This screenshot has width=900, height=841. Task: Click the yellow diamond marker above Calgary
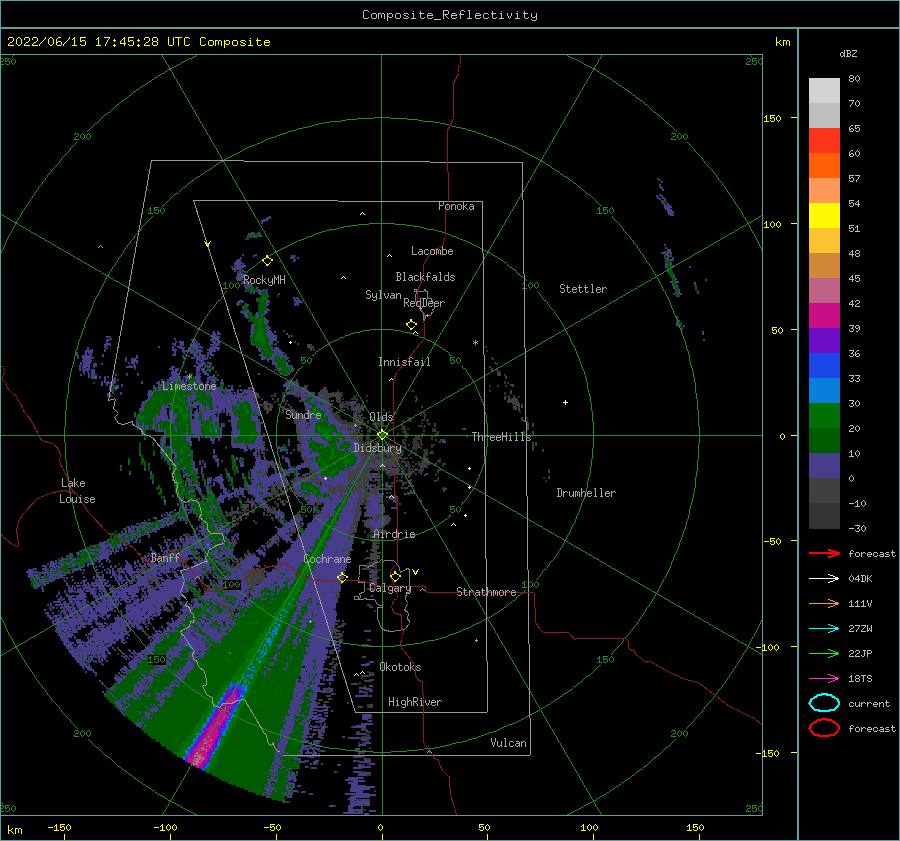pos(395,576)
